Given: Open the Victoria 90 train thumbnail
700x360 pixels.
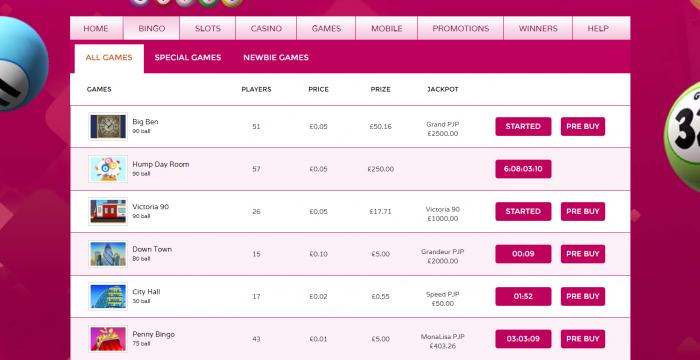Looking at the screenshot, I should click(x=108, y=211).
